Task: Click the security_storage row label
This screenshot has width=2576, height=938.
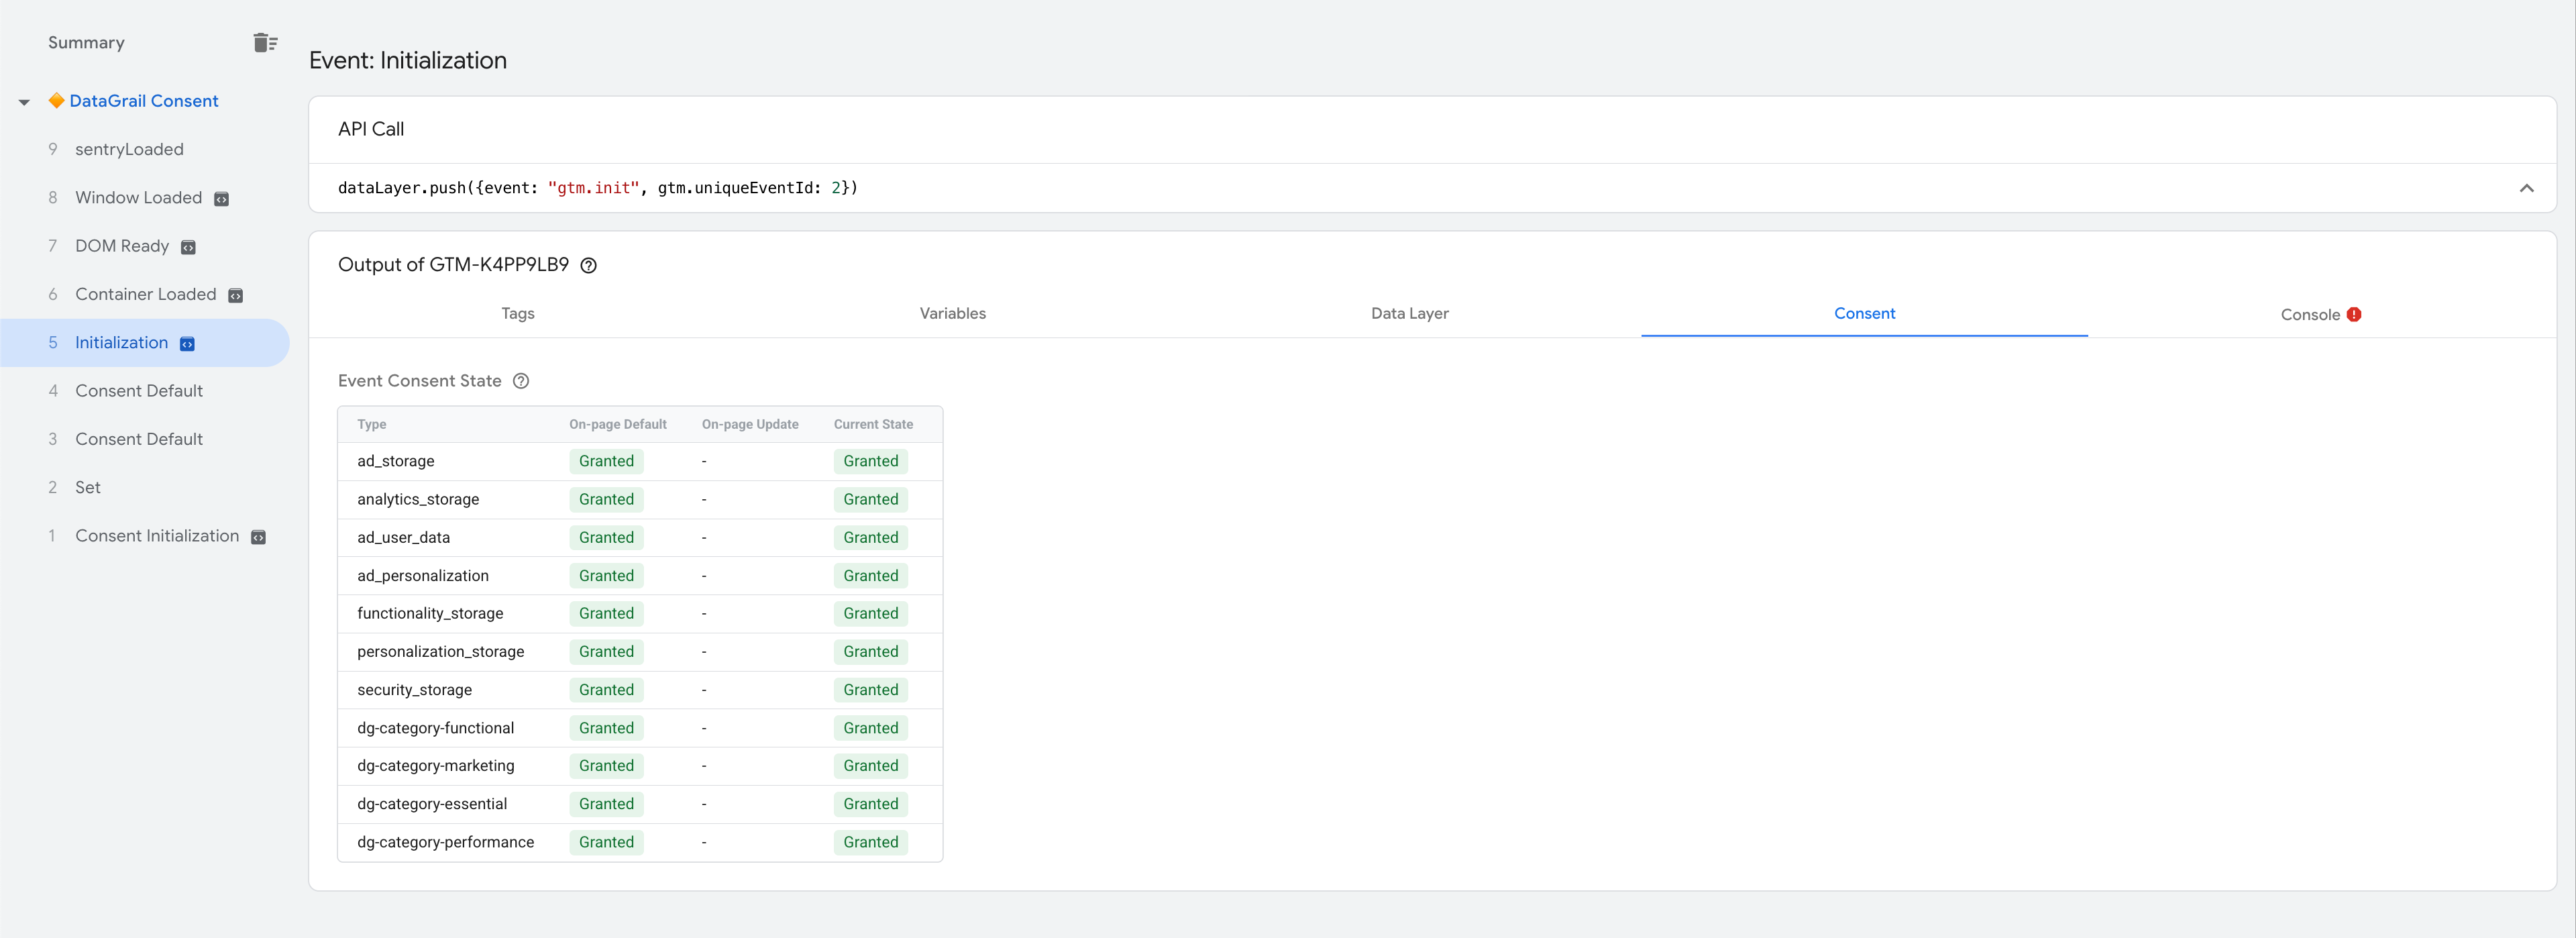Action: [414, 690]
